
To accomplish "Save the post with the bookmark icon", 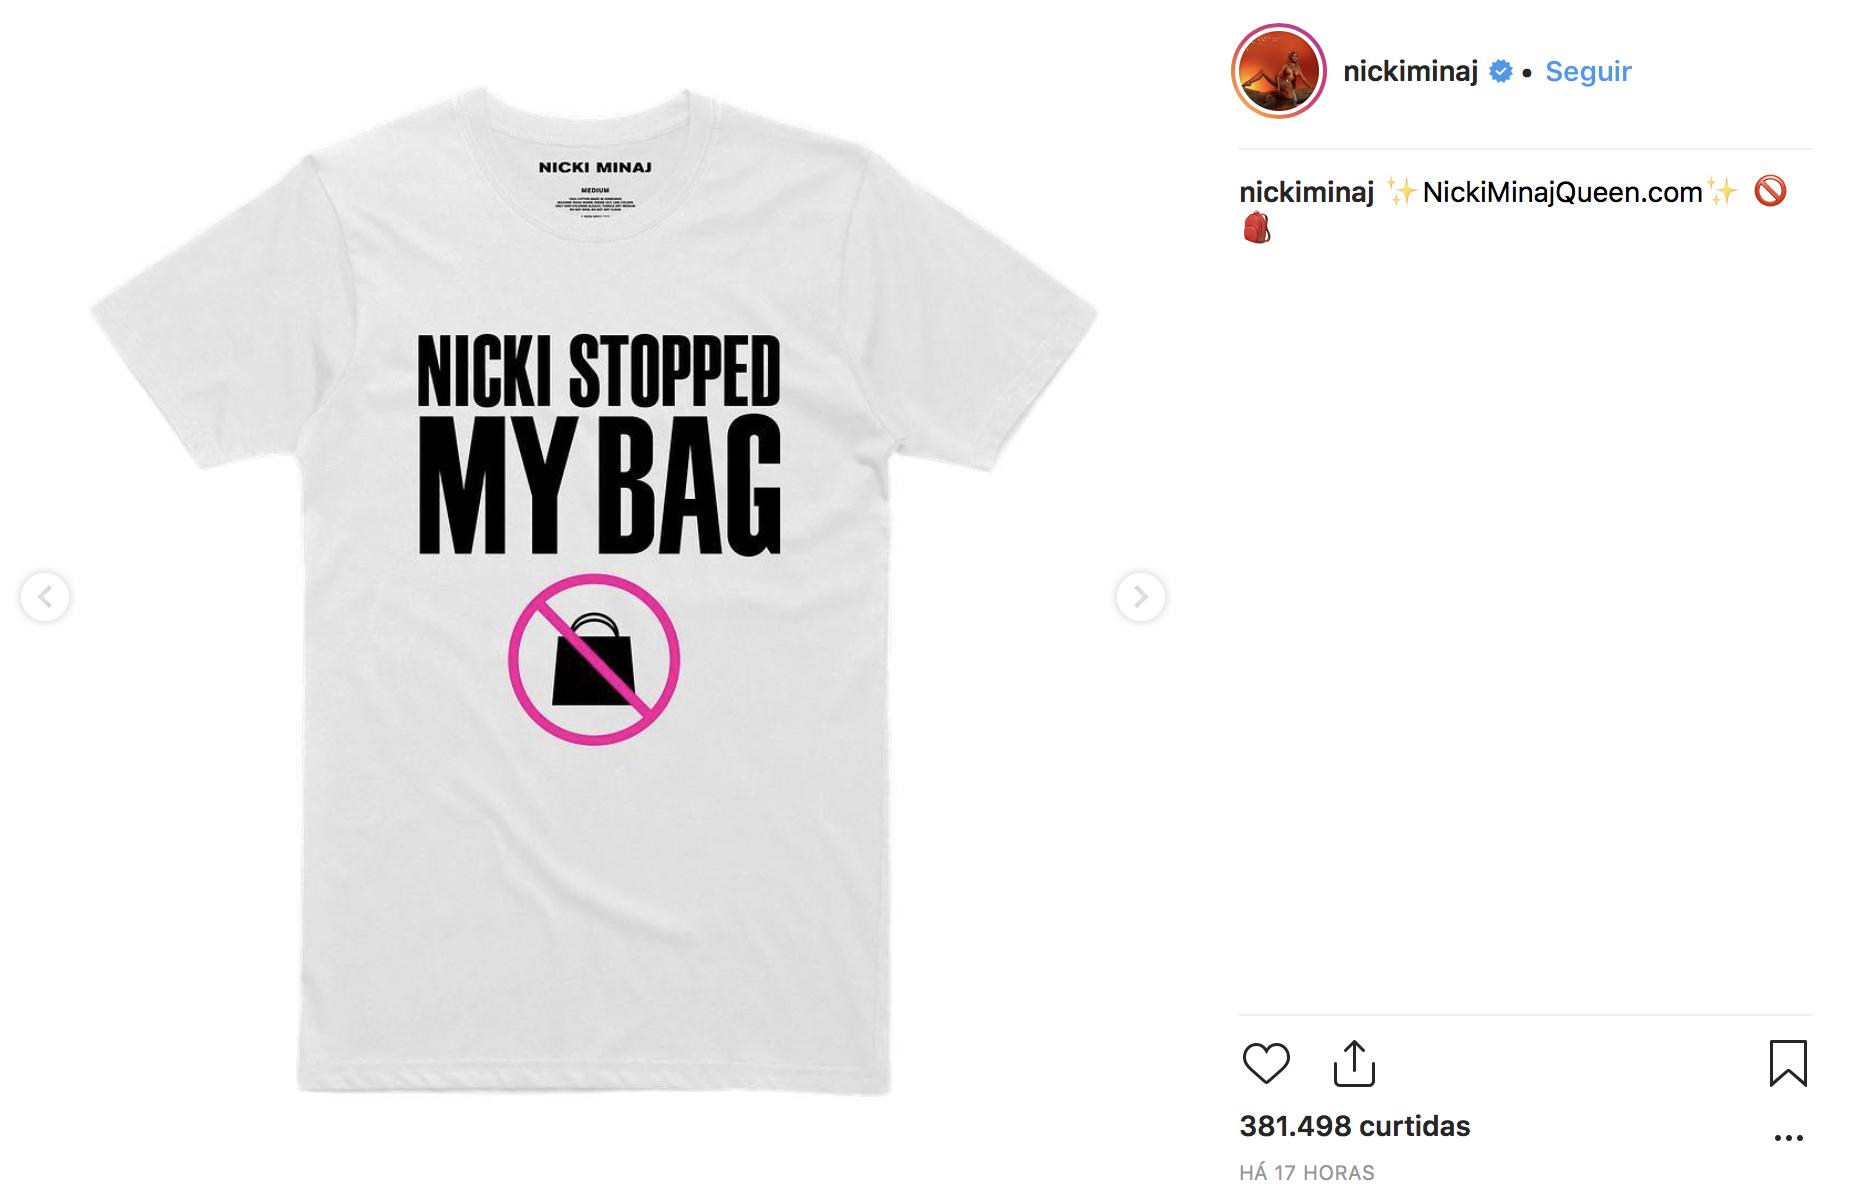I will tap(1788, 1063).
